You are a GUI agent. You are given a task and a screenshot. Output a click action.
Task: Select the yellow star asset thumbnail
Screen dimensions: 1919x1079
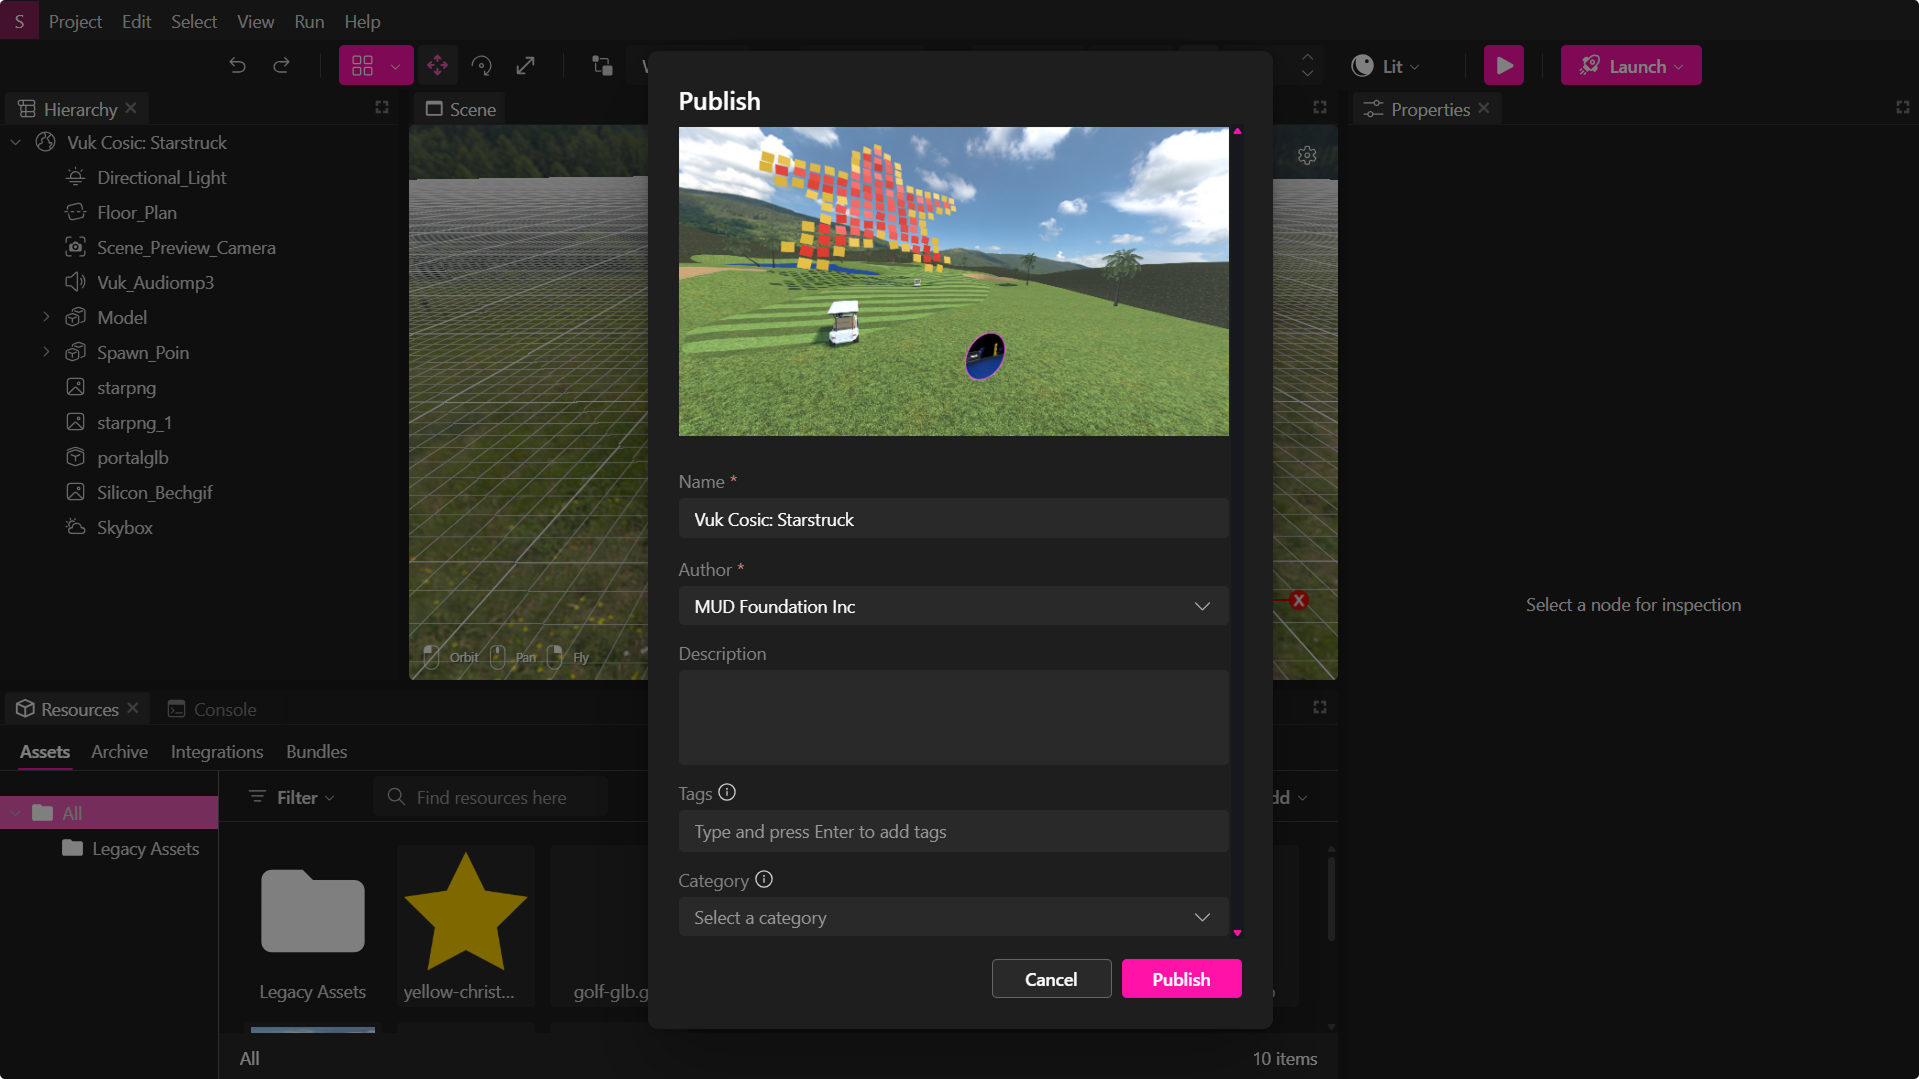point(465,912)
